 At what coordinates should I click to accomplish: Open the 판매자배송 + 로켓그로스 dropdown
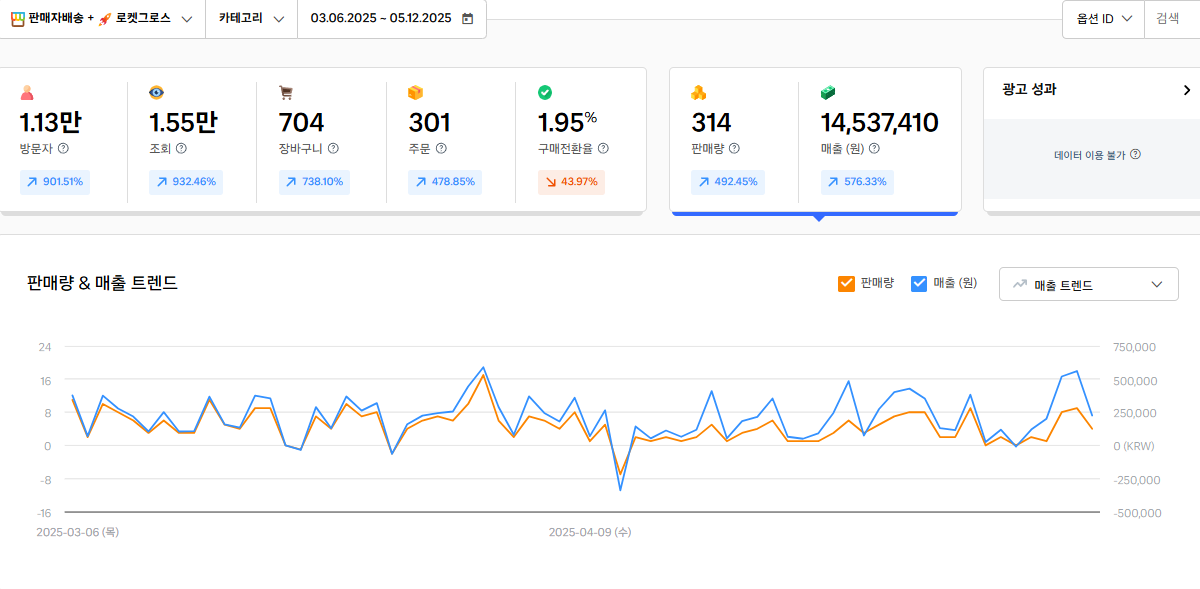[x=101, y=19]
